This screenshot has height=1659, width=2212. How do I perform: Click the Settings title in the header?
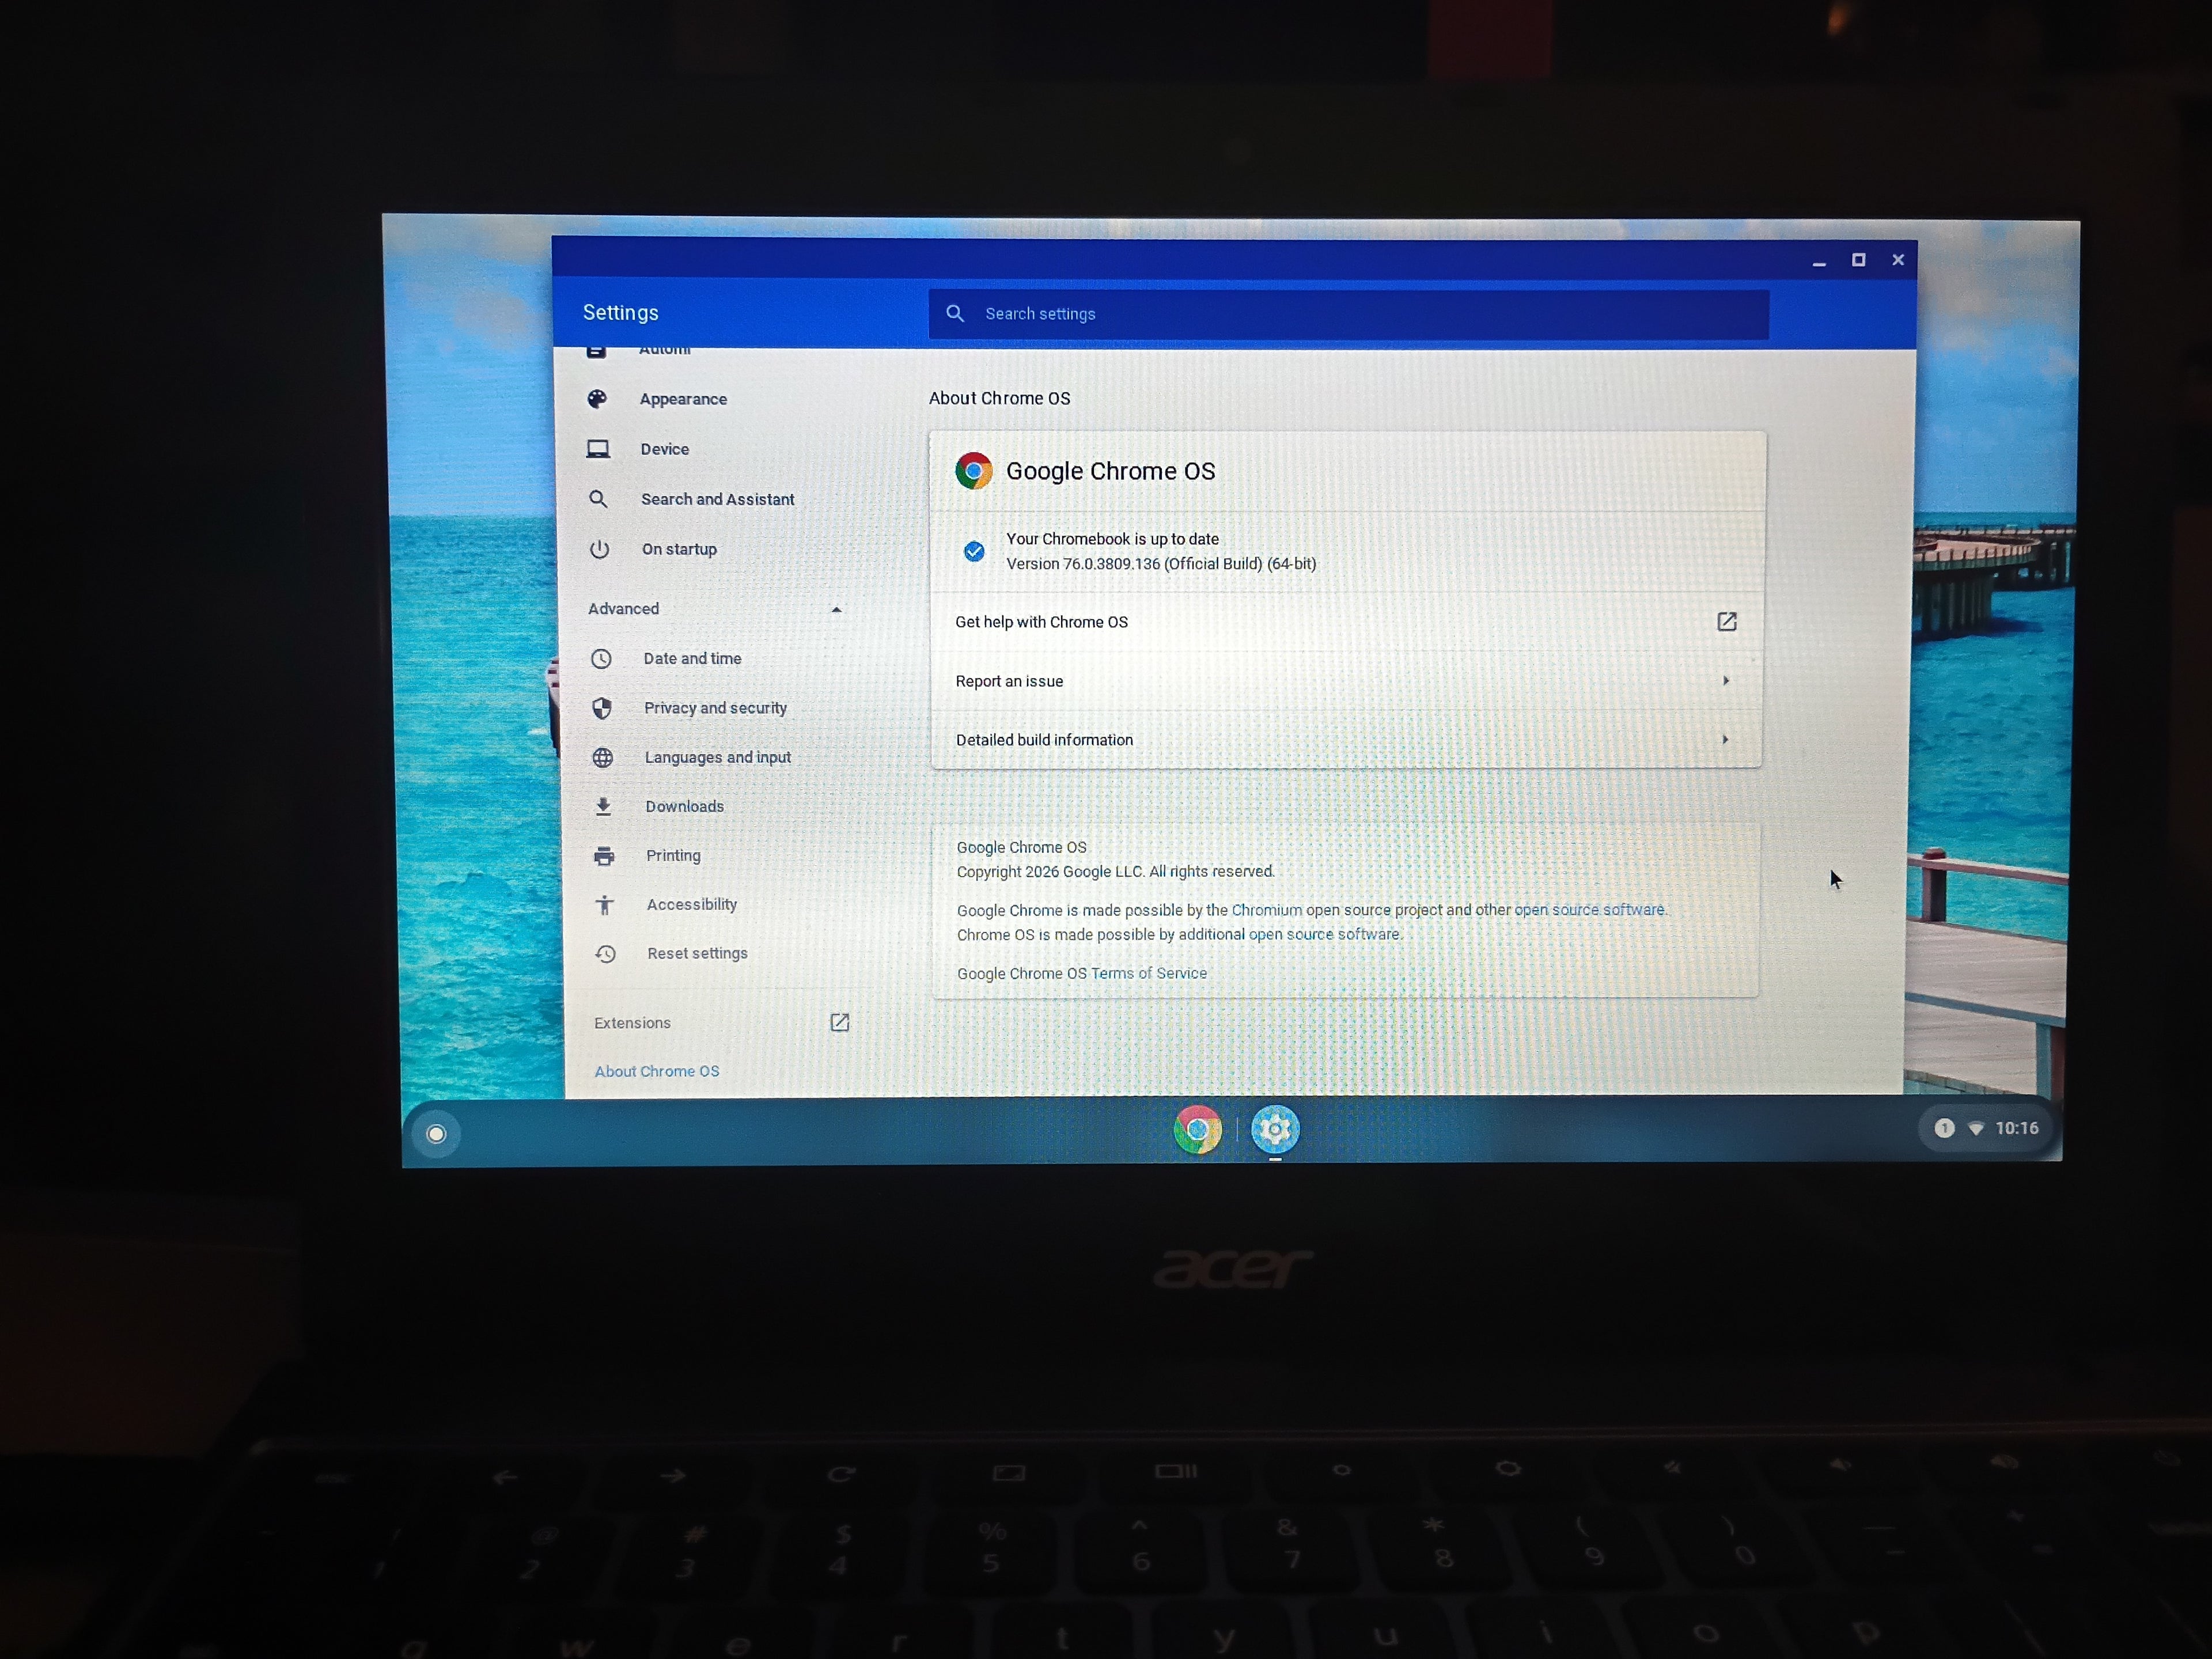coord(620,313)
